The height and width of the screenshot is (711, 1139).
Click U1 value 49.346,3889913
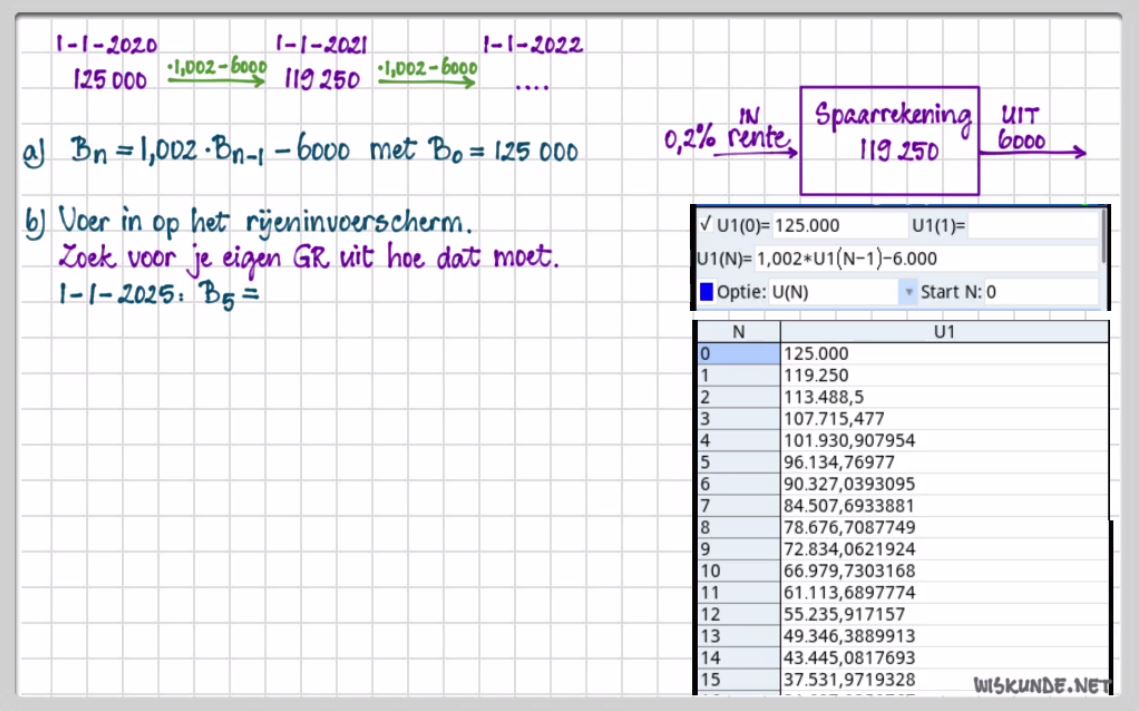coord(849,637)
